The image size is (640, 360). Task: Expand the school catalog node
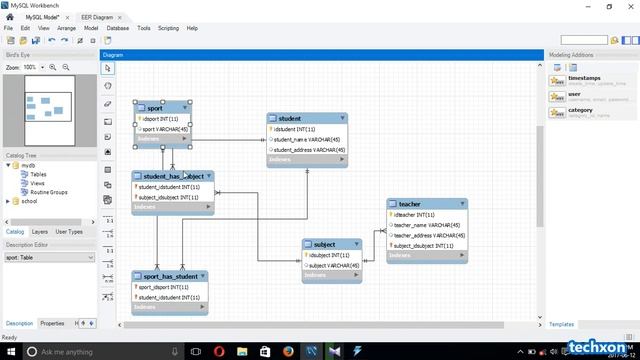click(8, 201)
